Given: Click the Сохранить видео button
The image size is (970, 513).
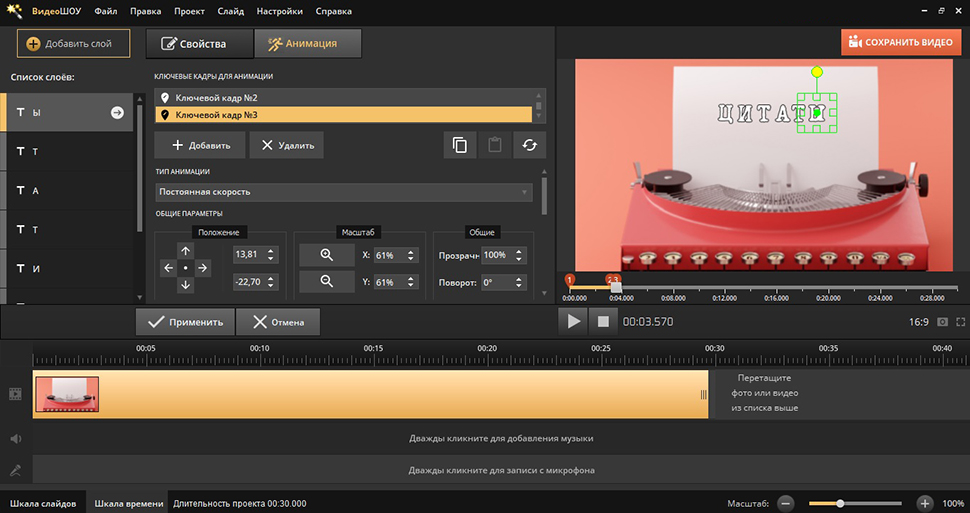Looking at the screenshot, I should coord(900,42).
